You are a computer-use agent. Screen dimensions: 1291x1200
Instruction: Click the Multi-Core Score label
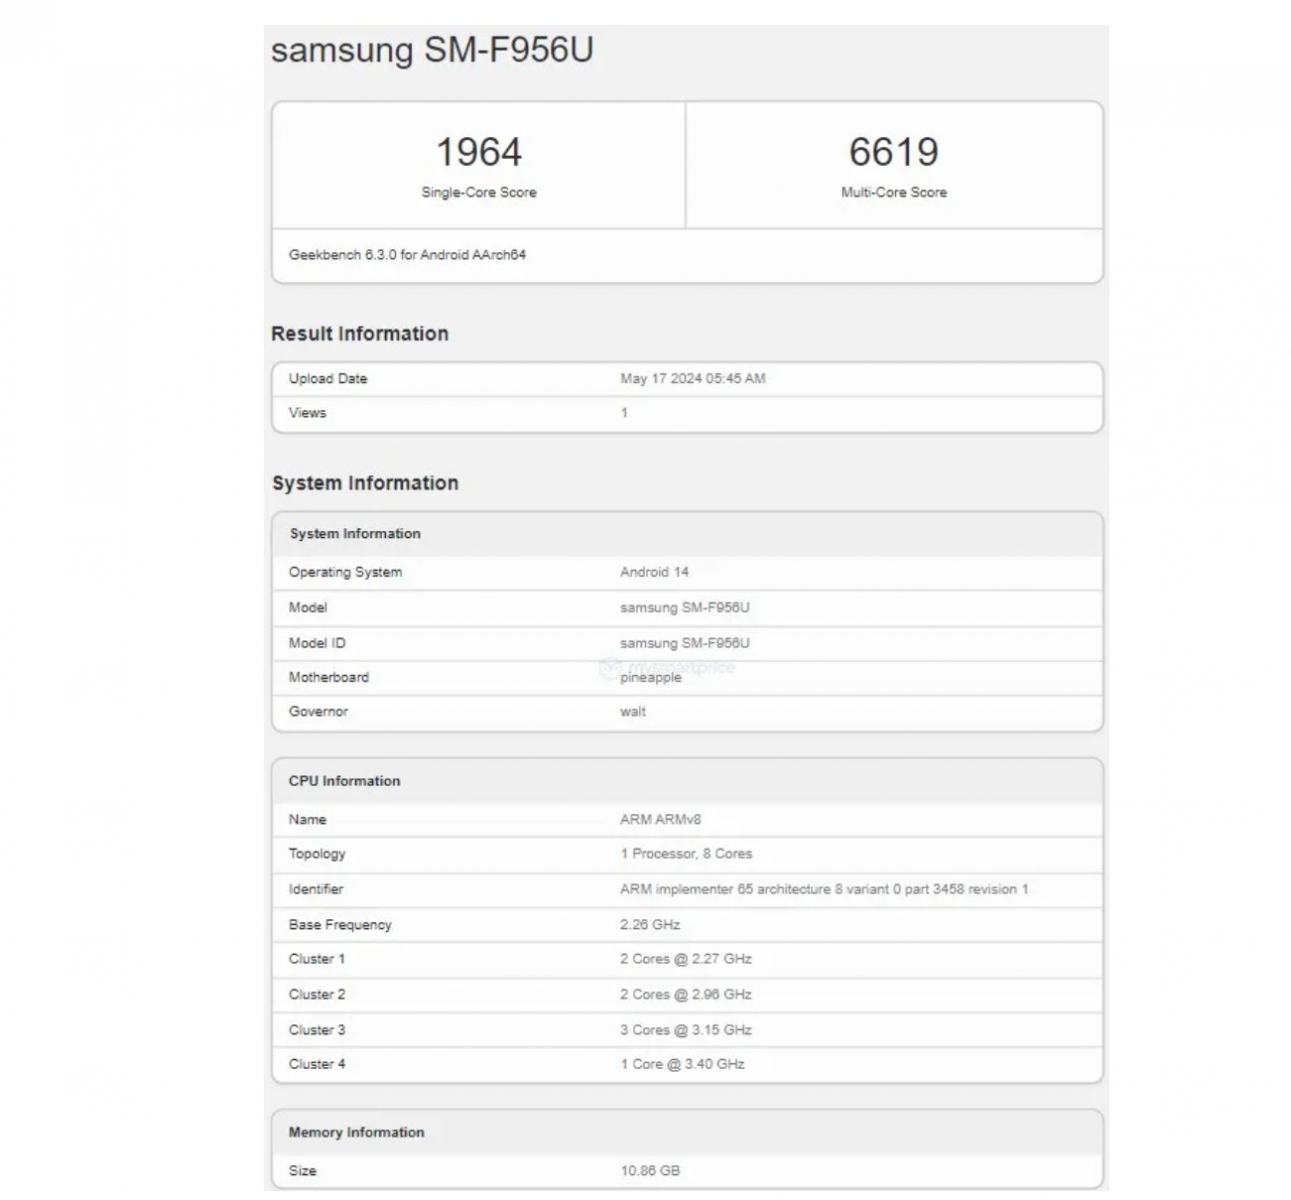[894, 192]
